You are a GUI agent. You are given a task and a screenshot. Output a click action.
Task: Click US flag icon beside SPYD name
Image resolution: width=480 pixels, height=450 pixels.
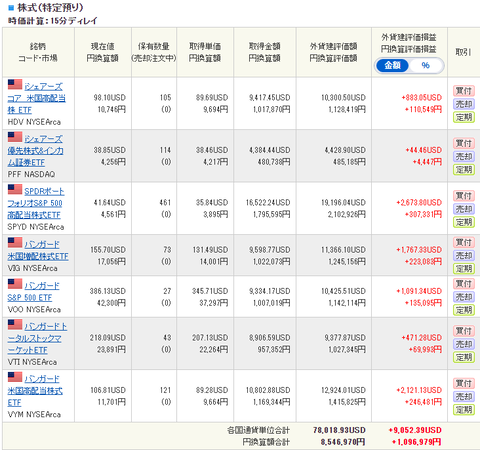pyautogui.click(x=15, y=189)
